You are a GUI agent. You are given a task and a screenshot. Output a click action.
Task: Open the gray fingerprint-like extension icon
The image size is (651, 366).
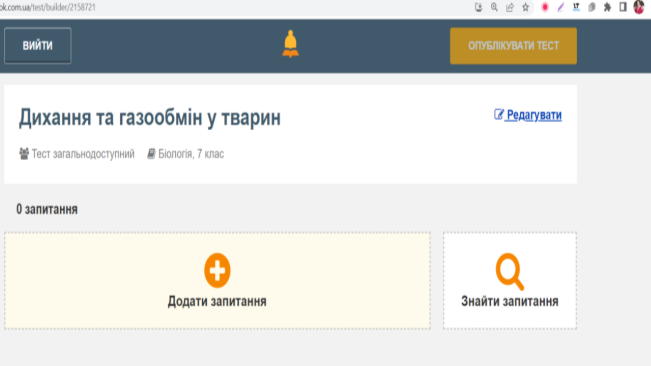[592, 7]
